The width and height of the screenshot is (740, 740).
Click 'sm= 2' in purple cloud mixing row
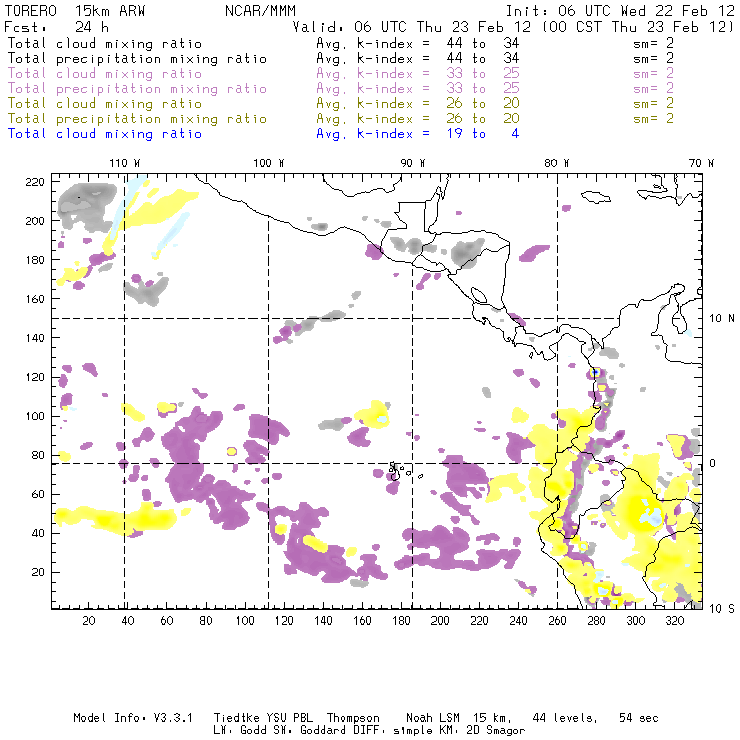click(x=653, y=74)
